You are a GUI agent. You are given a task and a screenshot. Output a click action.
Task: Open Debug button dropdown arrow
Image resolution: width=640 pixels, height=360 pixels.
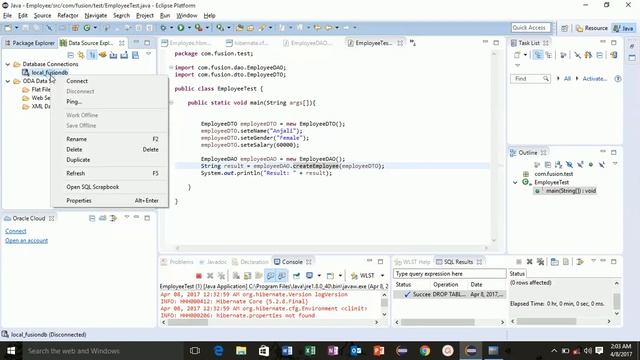(x=171, y=28)
